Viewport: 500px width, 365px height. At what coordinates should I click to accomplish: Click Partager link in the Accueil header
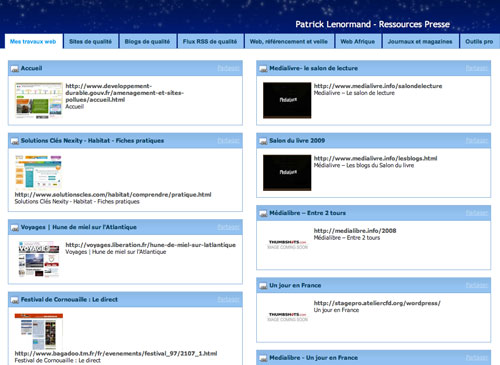[x=228, y=68]
